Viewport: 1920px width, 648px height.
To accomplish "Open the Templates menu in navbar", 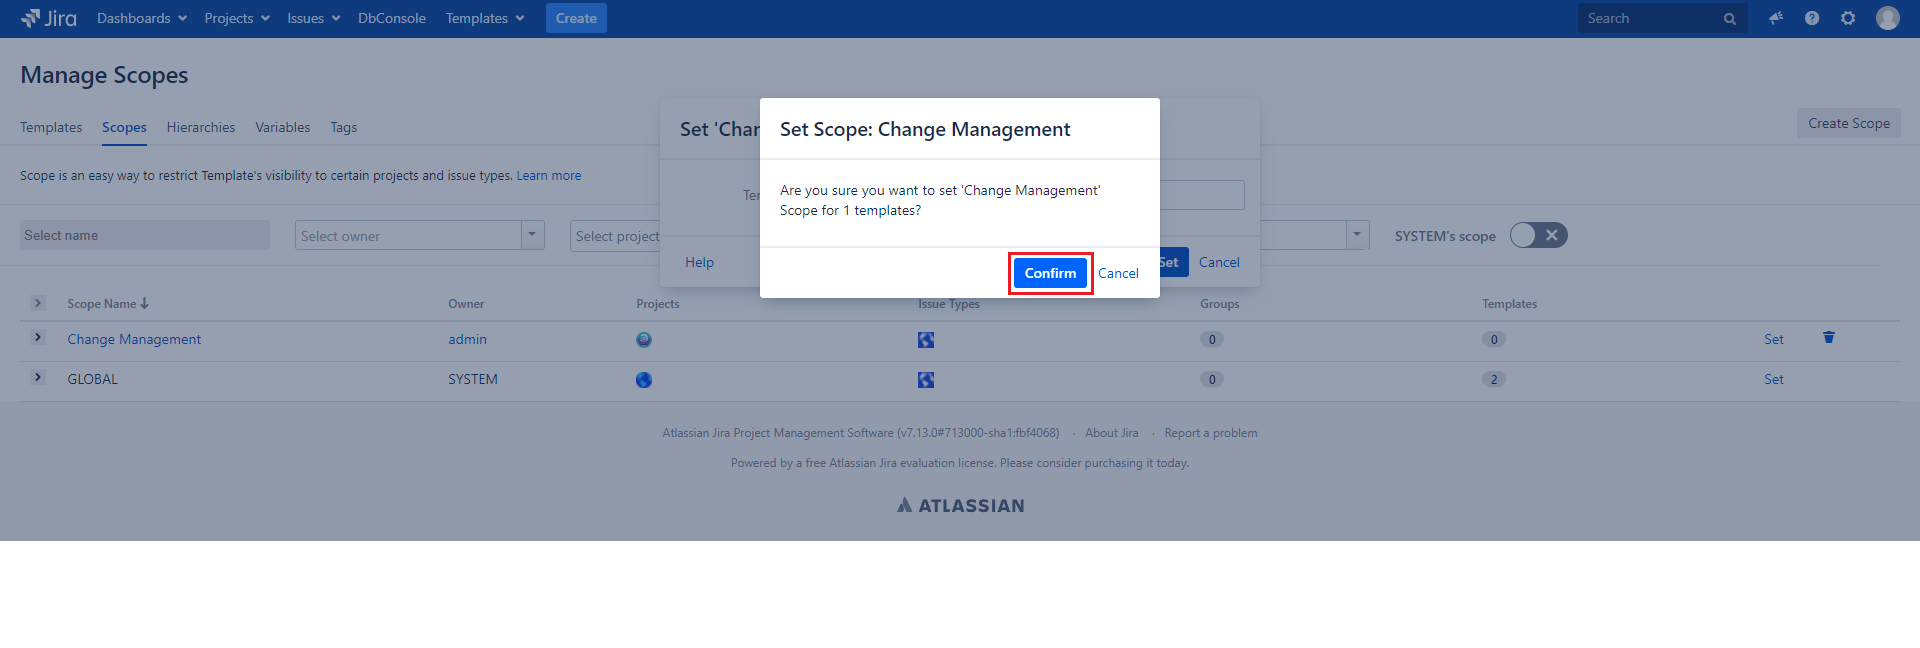I will (x=485, y=18).
